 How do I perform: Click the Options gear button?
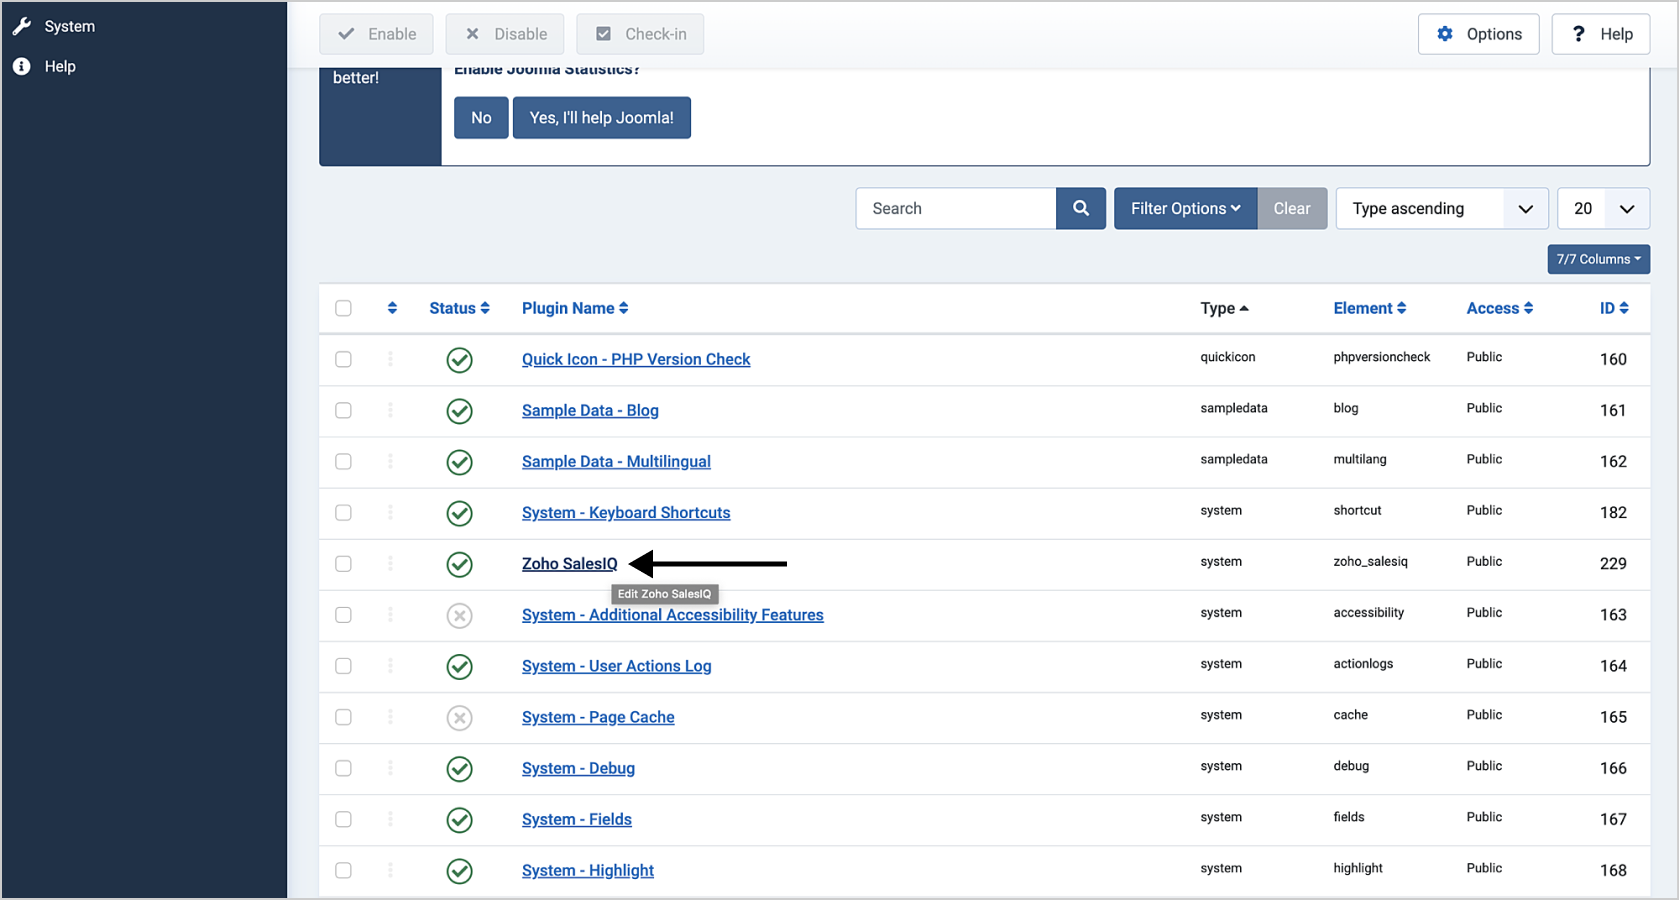coord(1478,34)
